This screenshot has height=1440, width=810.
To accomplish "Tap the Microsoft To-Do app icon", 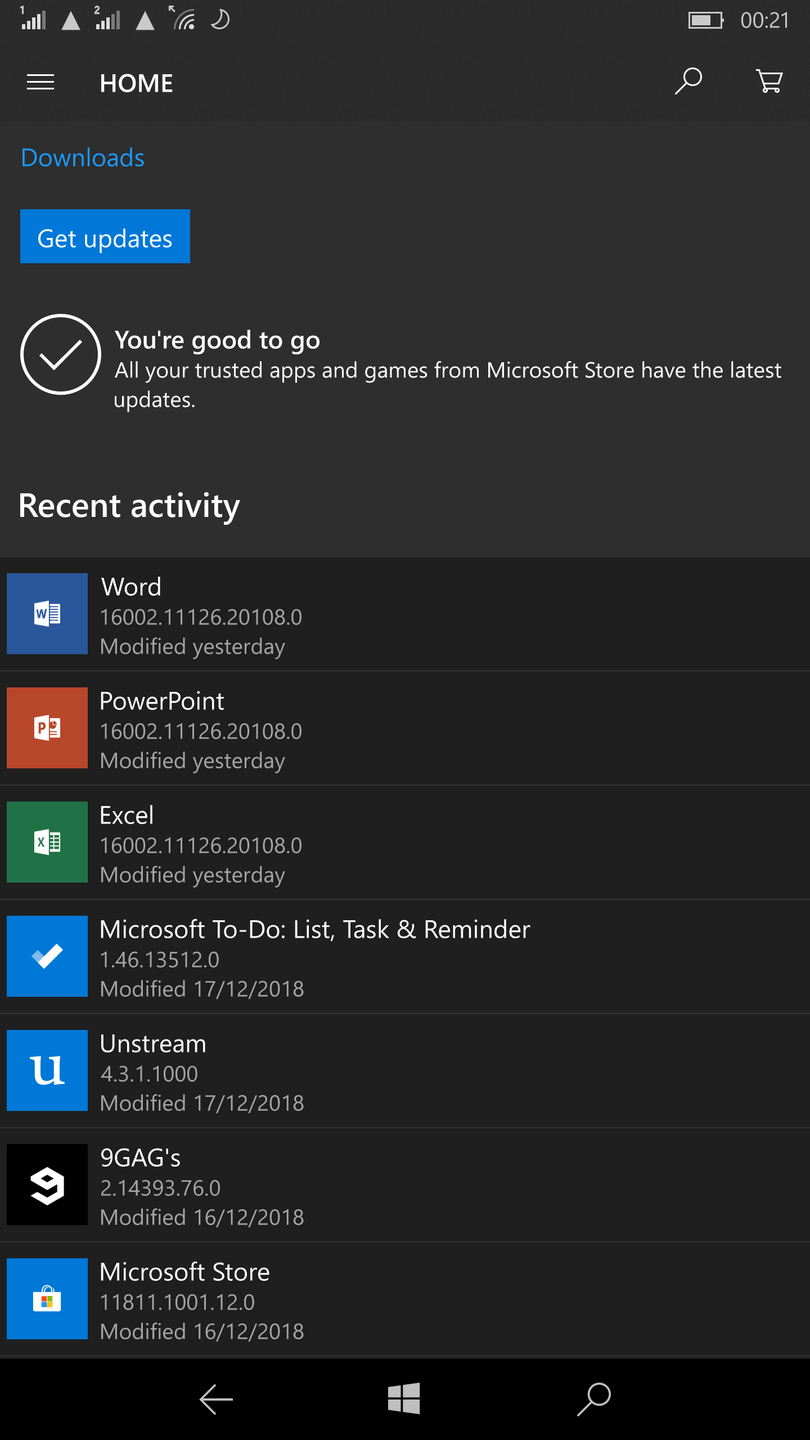I will [x=47, y=956].
